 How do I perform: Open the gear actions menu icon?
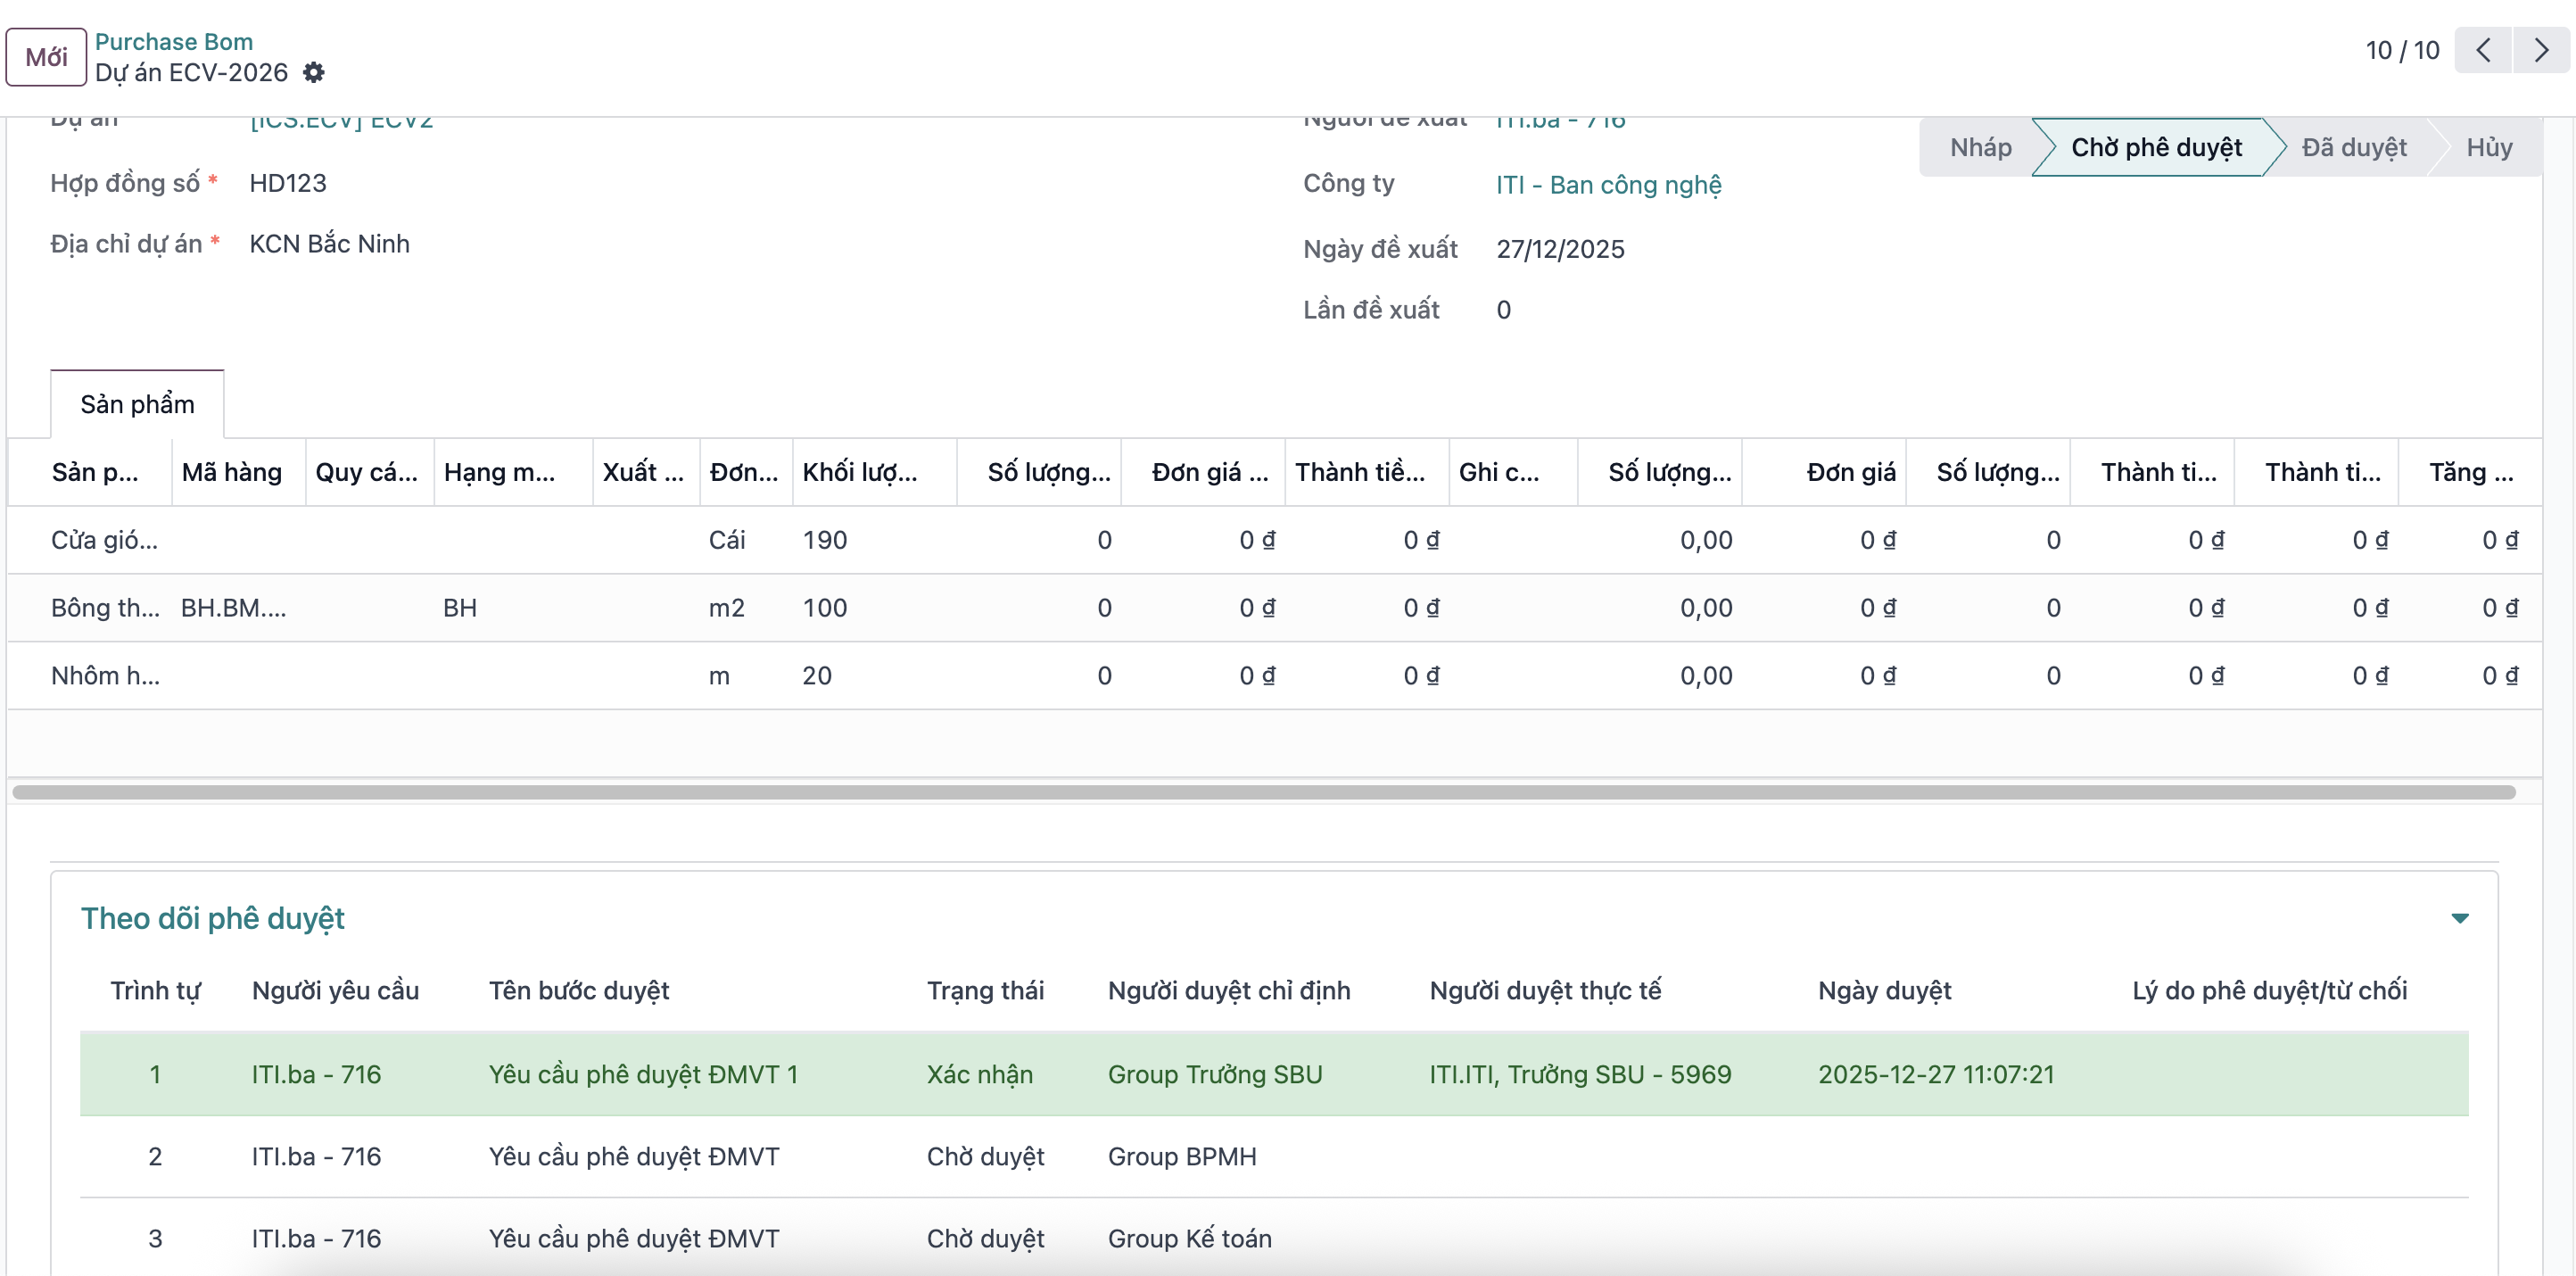[313, 72]
